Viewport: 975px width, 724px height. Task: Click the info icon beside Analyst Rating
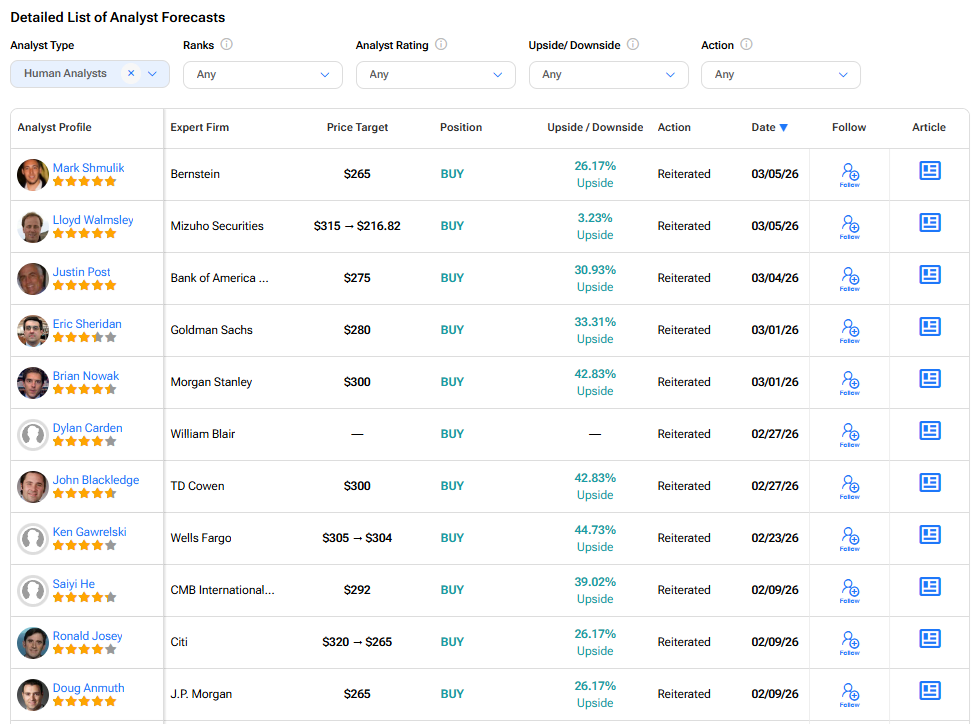[441, 44]
